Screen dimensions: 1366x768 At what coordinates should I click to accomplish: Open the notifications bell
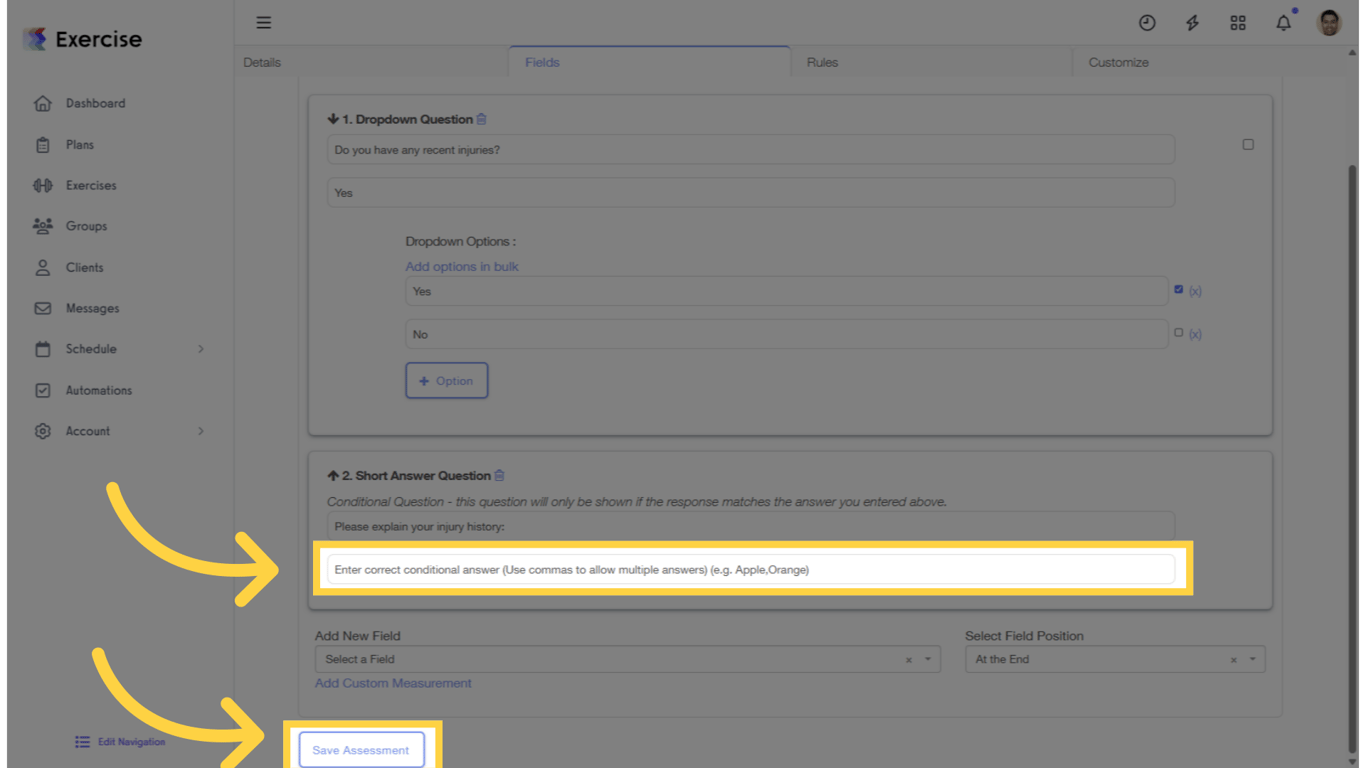click(x=1283, y=22)
